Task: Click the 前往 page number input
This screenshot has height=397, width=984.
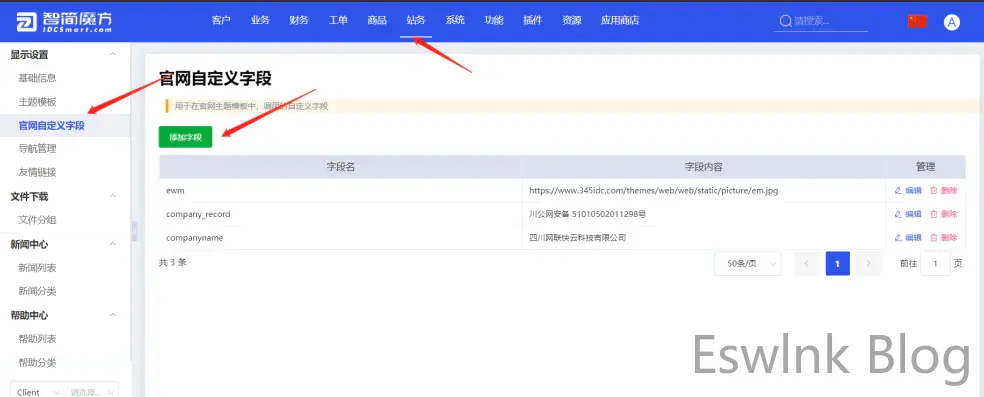Action: [936, 264]
